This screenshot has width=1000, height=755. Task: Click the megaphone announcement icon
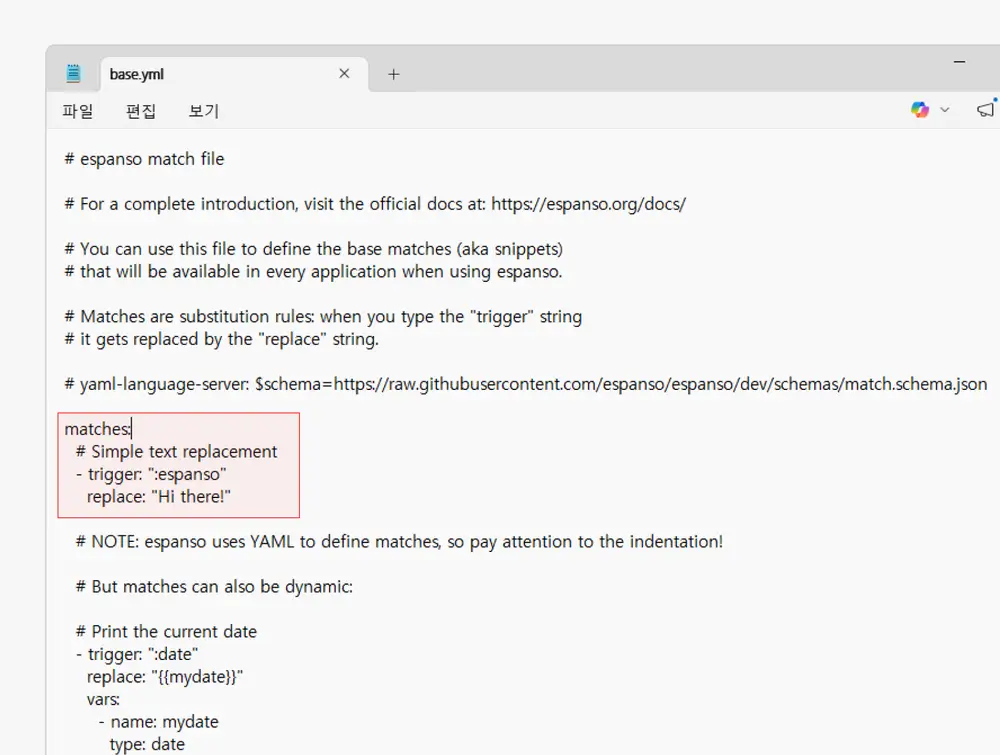(x=986, y=110)
